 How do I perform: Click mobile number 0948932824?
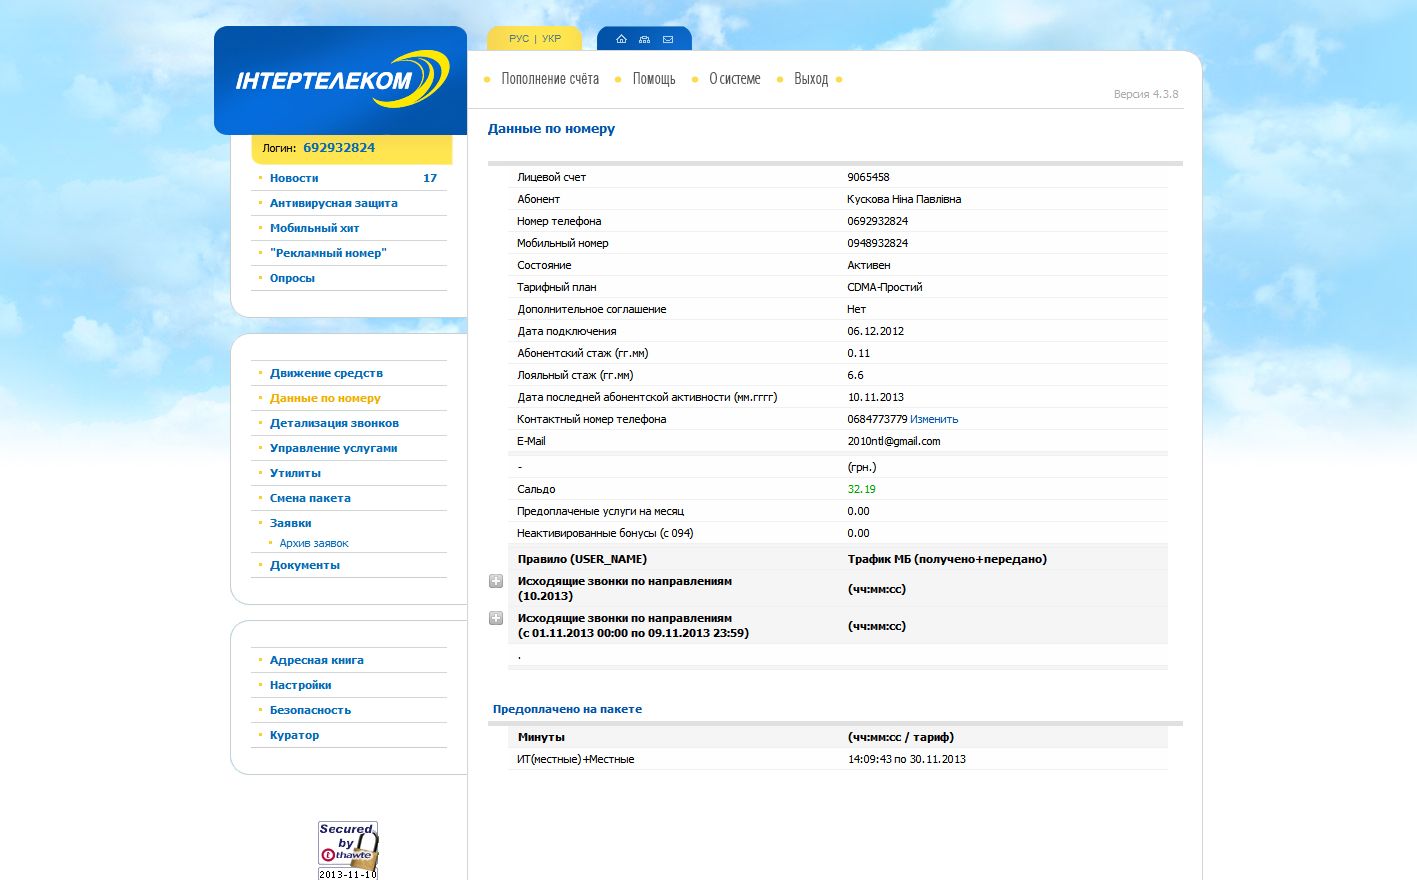(x=878, y=243)
